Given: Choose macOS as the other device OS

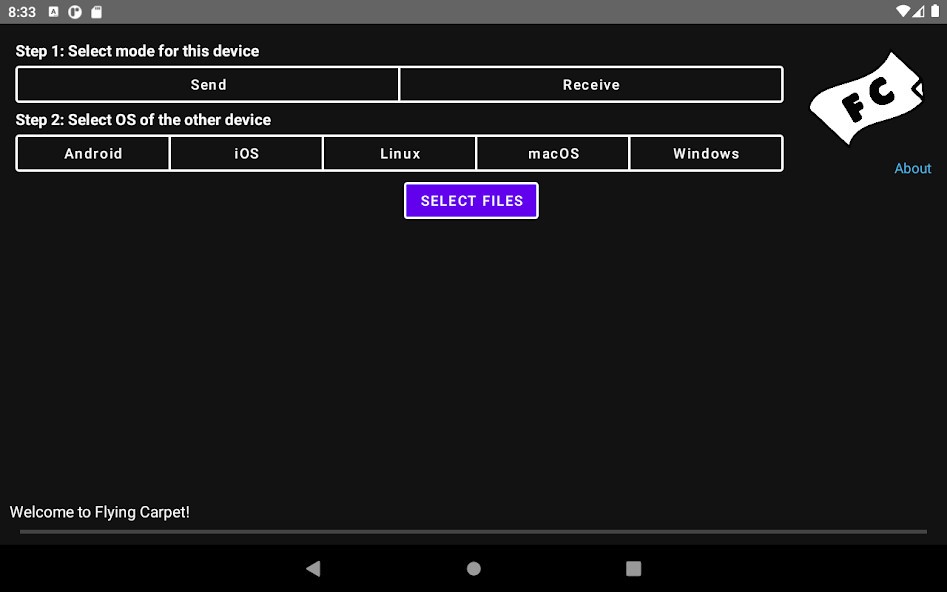Looking at the screenshot, I should click(553, 153).
